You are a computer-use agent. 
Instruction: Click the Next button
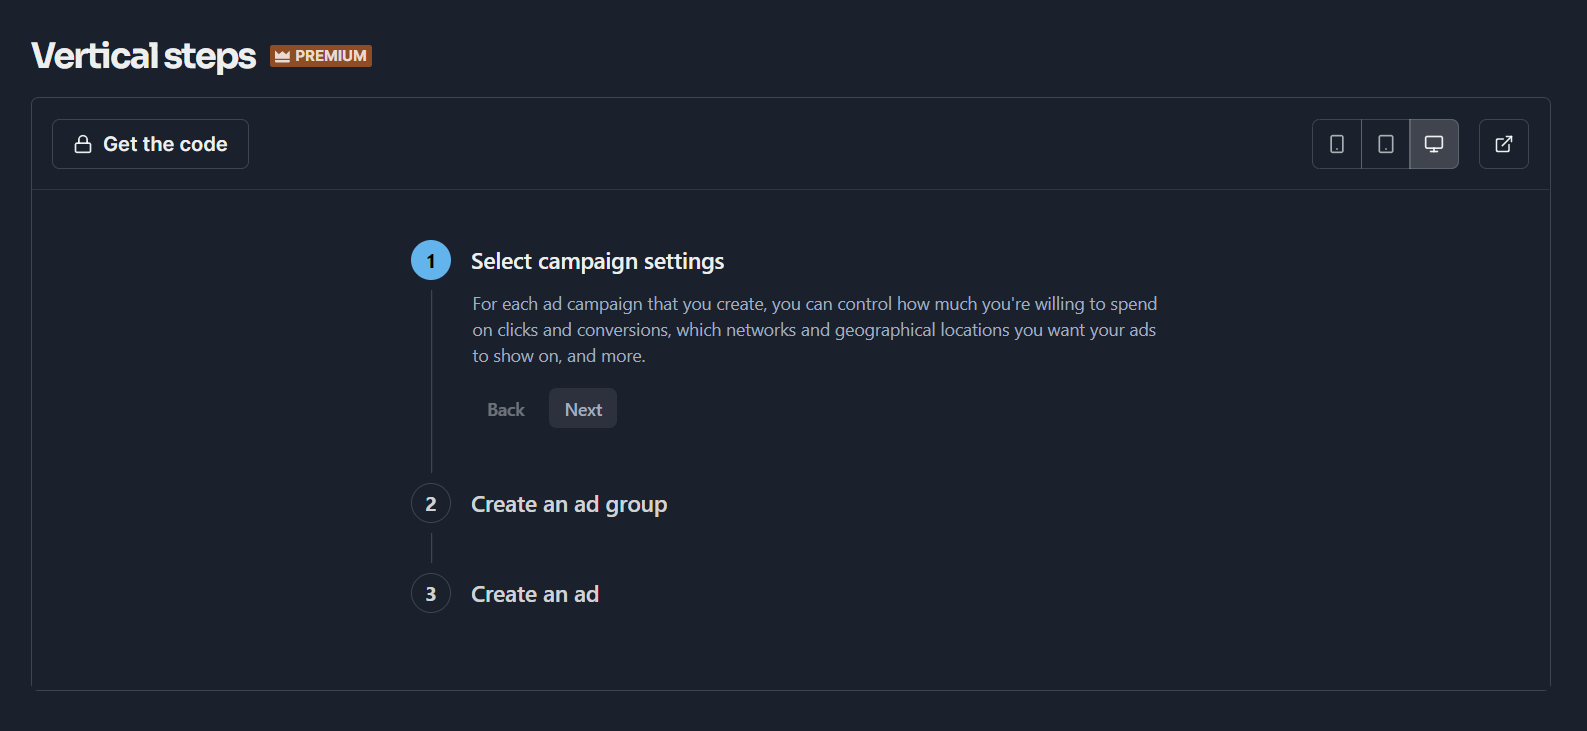pos(583,409)
